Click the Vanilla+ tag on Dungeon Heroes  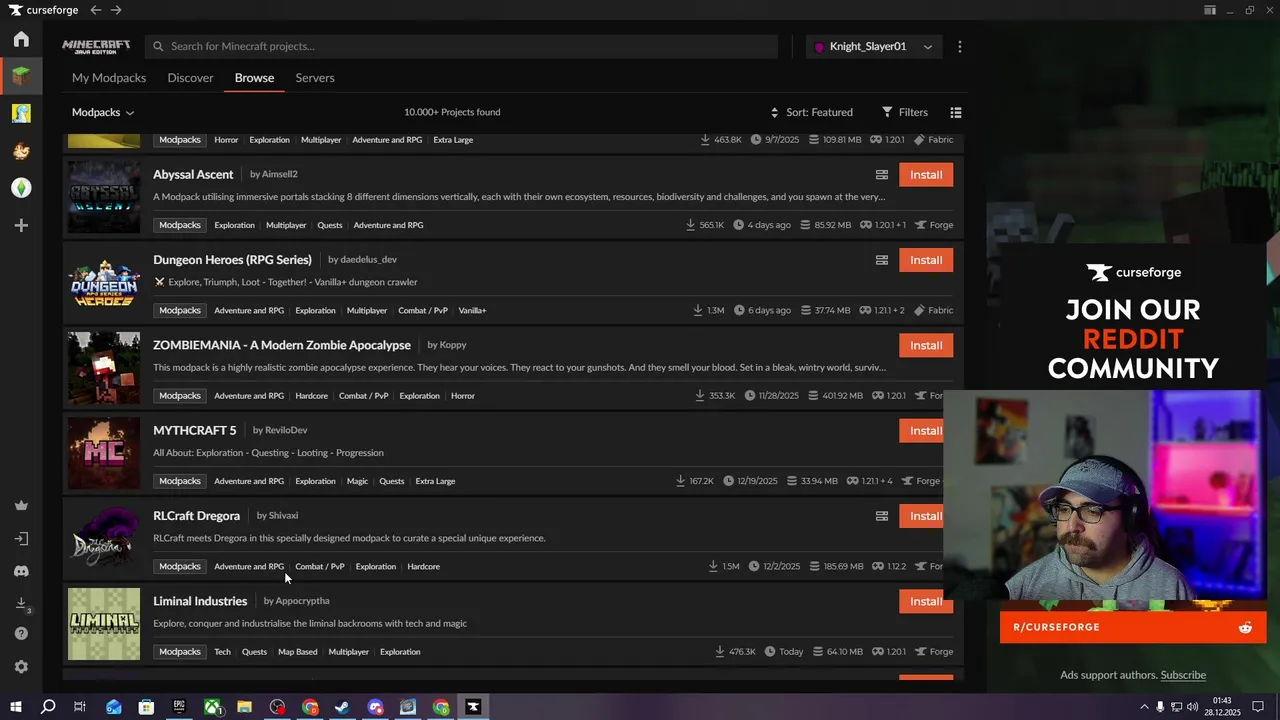(x=472, y=310)
